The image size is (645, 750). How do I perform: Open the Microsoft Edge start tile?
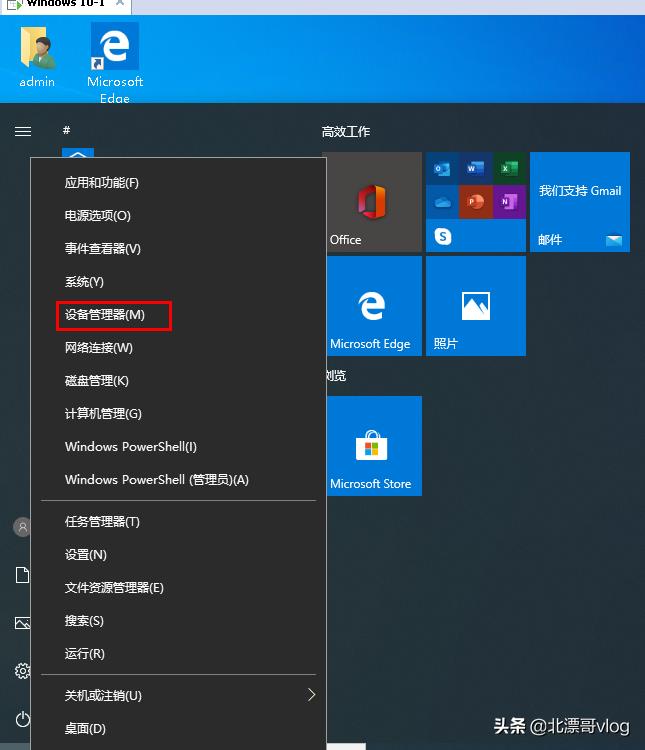pos(372,306)
